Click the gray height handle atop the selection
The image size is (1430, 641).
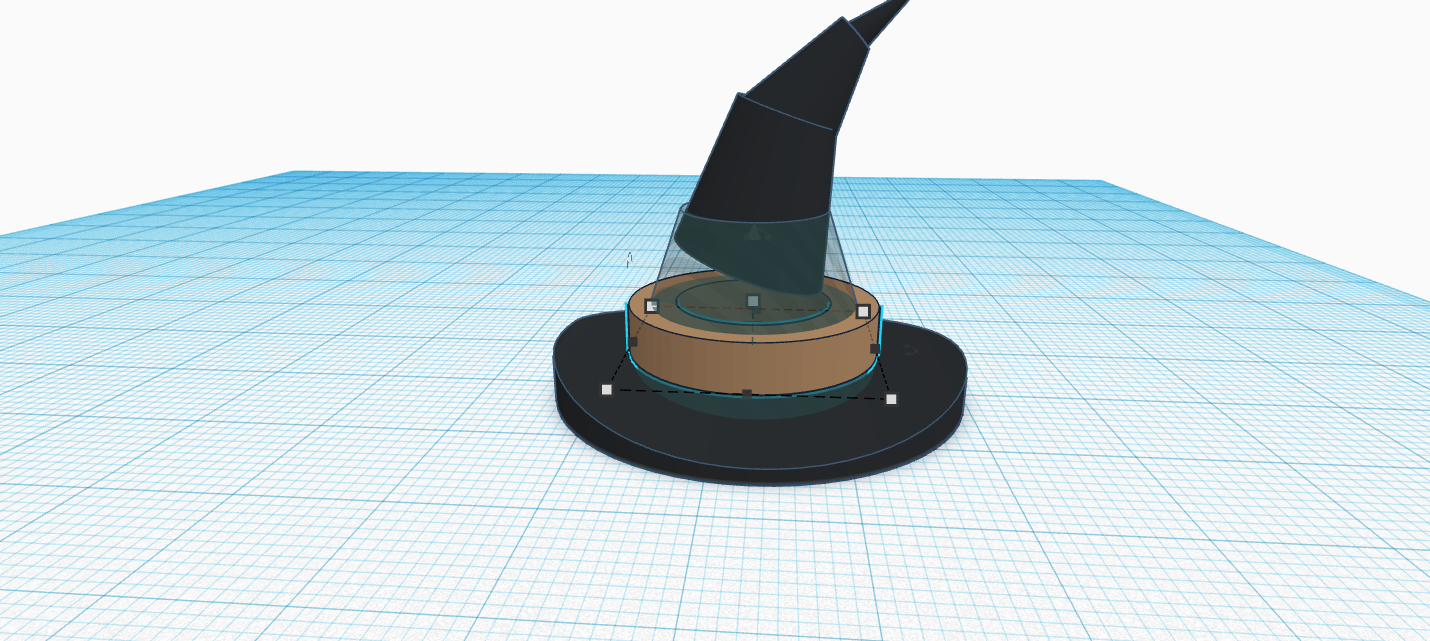coord(752,300)
